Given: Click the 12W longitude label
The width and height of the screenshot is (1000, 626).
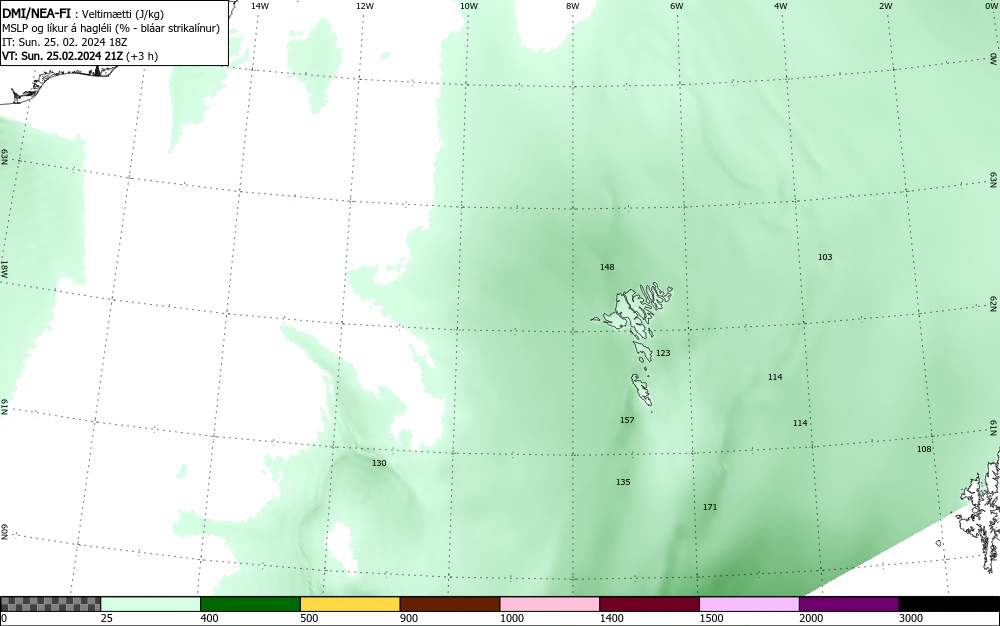Looking at the screenshot, I should 365,6.
